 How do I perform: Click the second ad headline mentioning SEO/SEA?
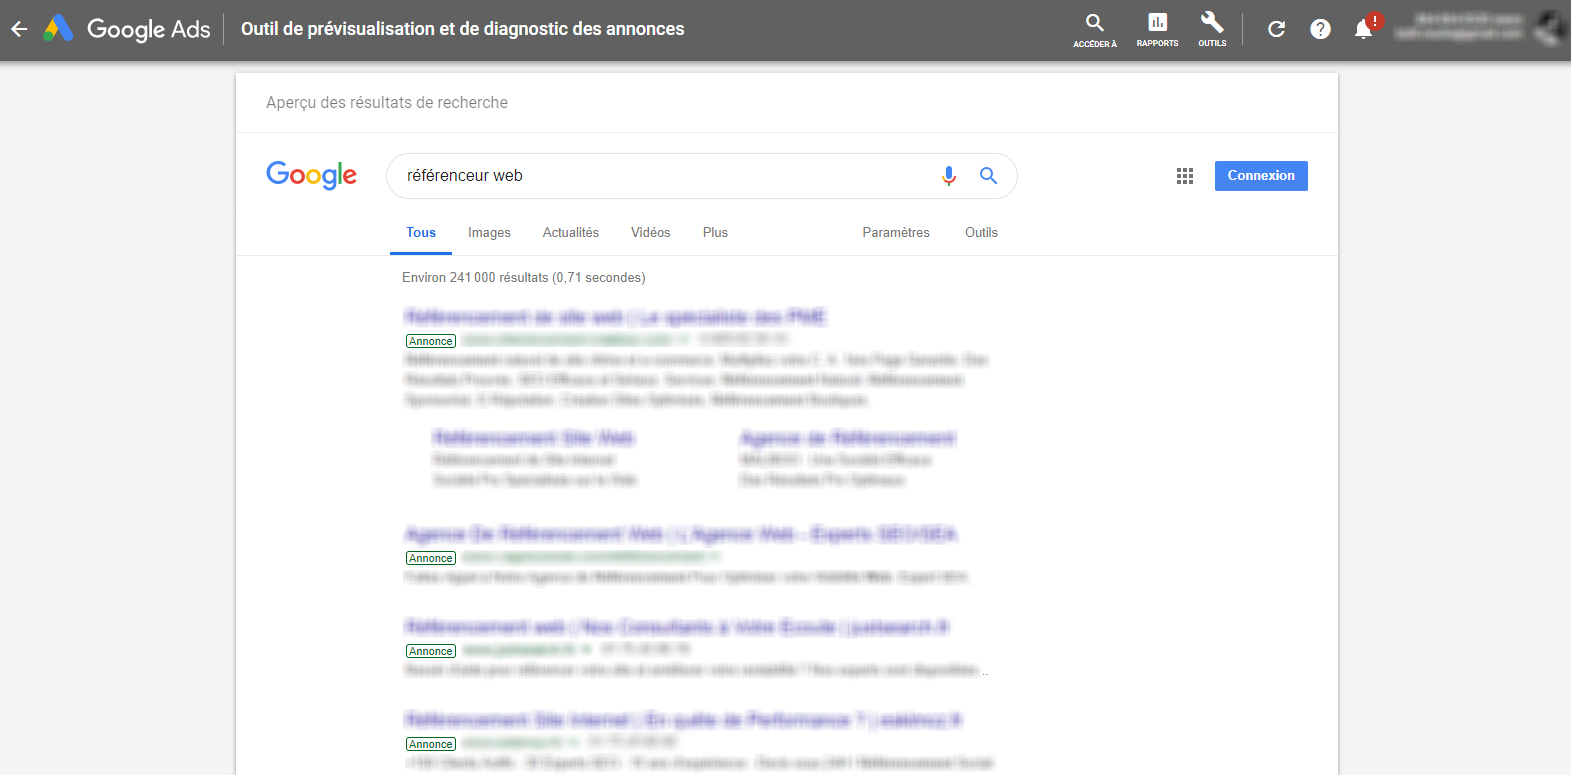click(681, 535)
